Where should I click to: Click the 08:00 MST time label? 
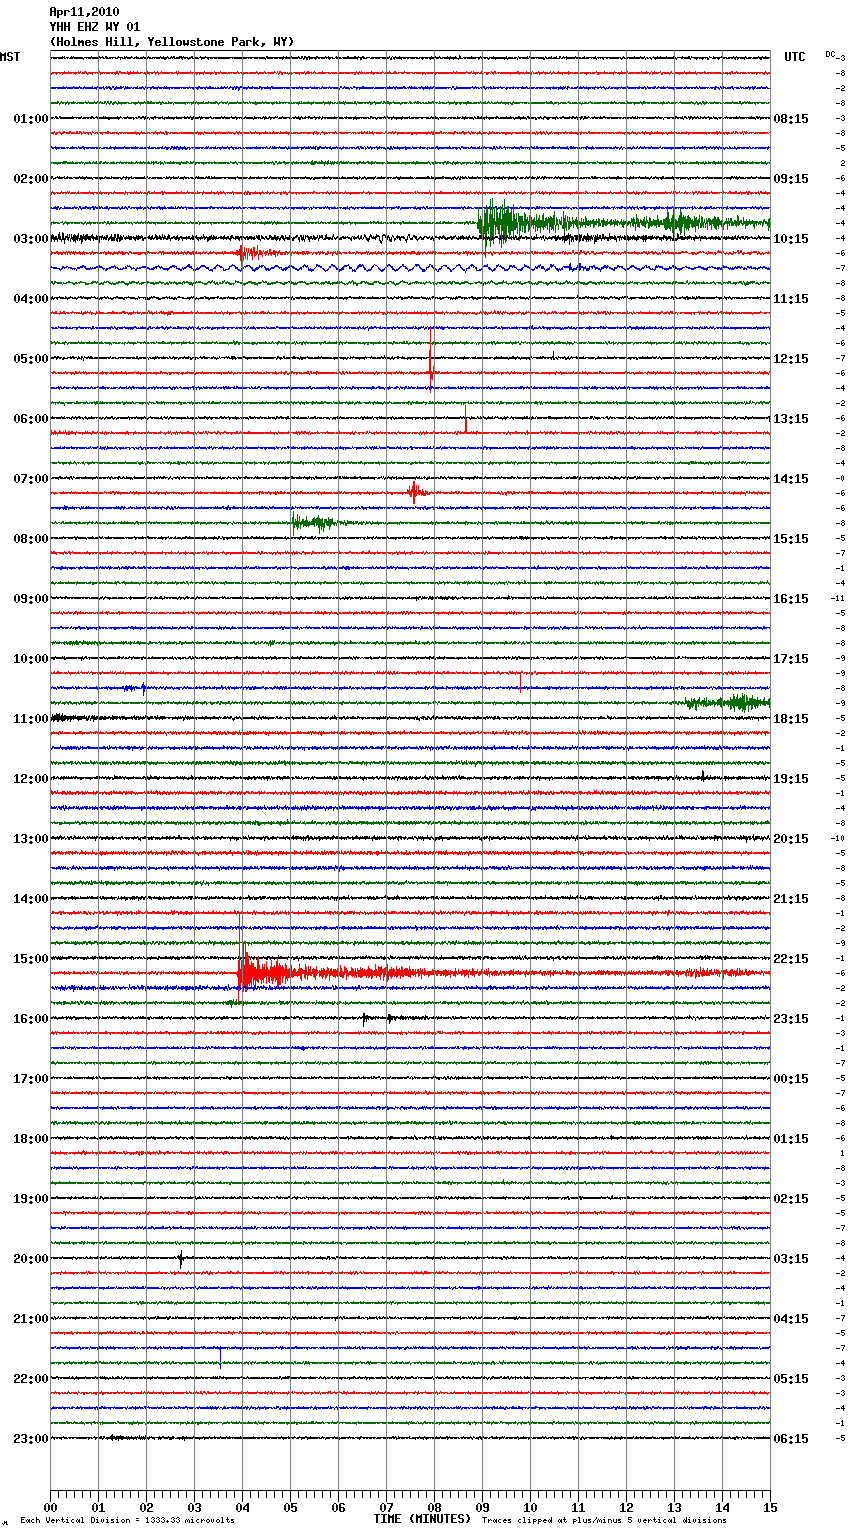[x=31, y=539]
